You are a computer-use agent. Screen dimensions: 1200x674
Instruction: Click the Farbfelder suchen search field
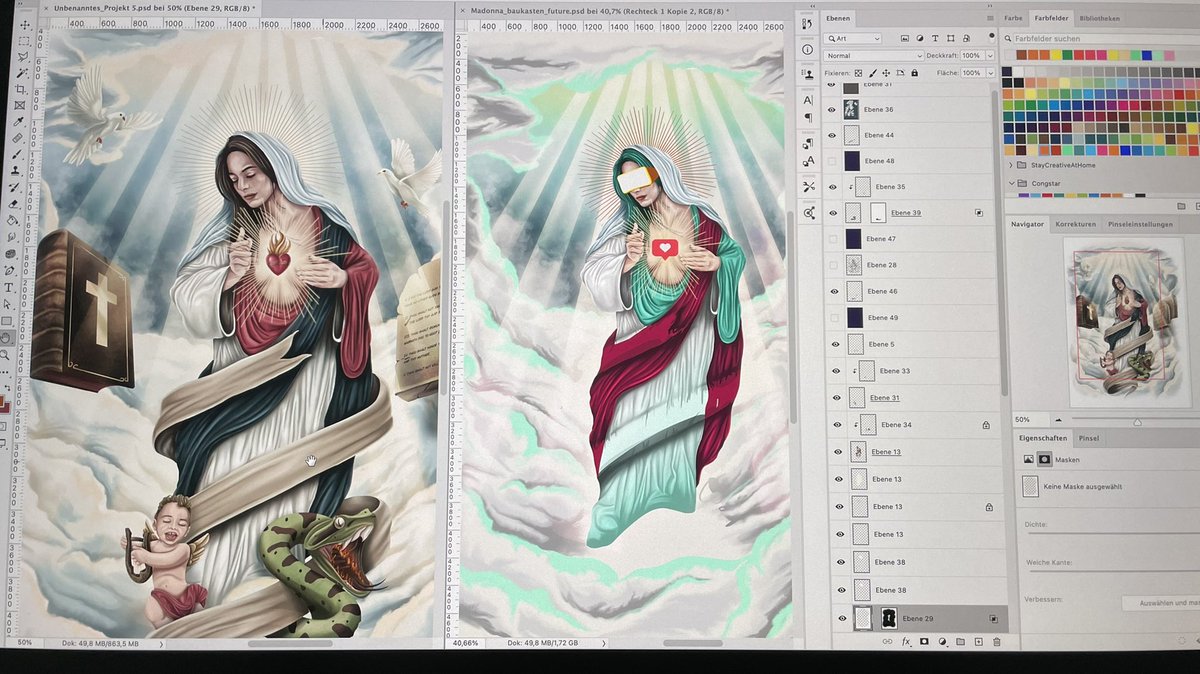click(1103, 39)
